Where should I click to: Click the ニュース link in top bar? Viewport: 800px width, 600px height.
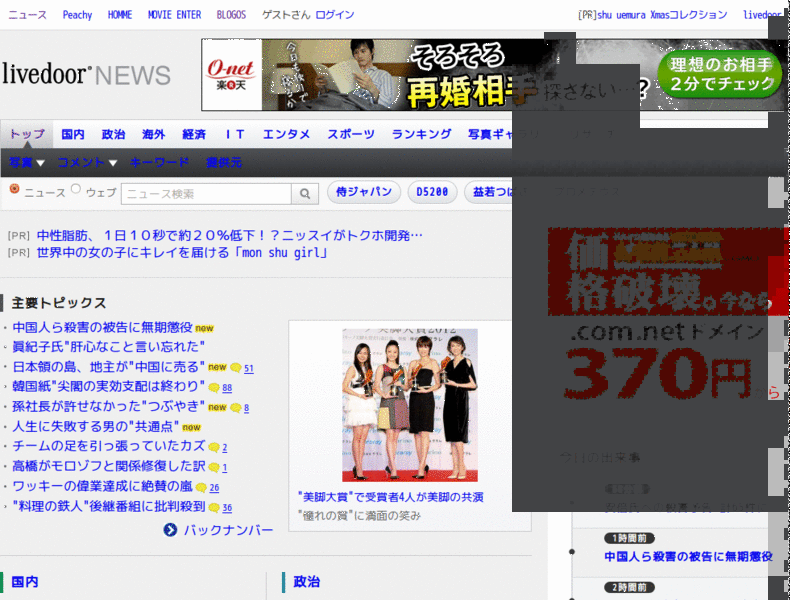point(28,15)
